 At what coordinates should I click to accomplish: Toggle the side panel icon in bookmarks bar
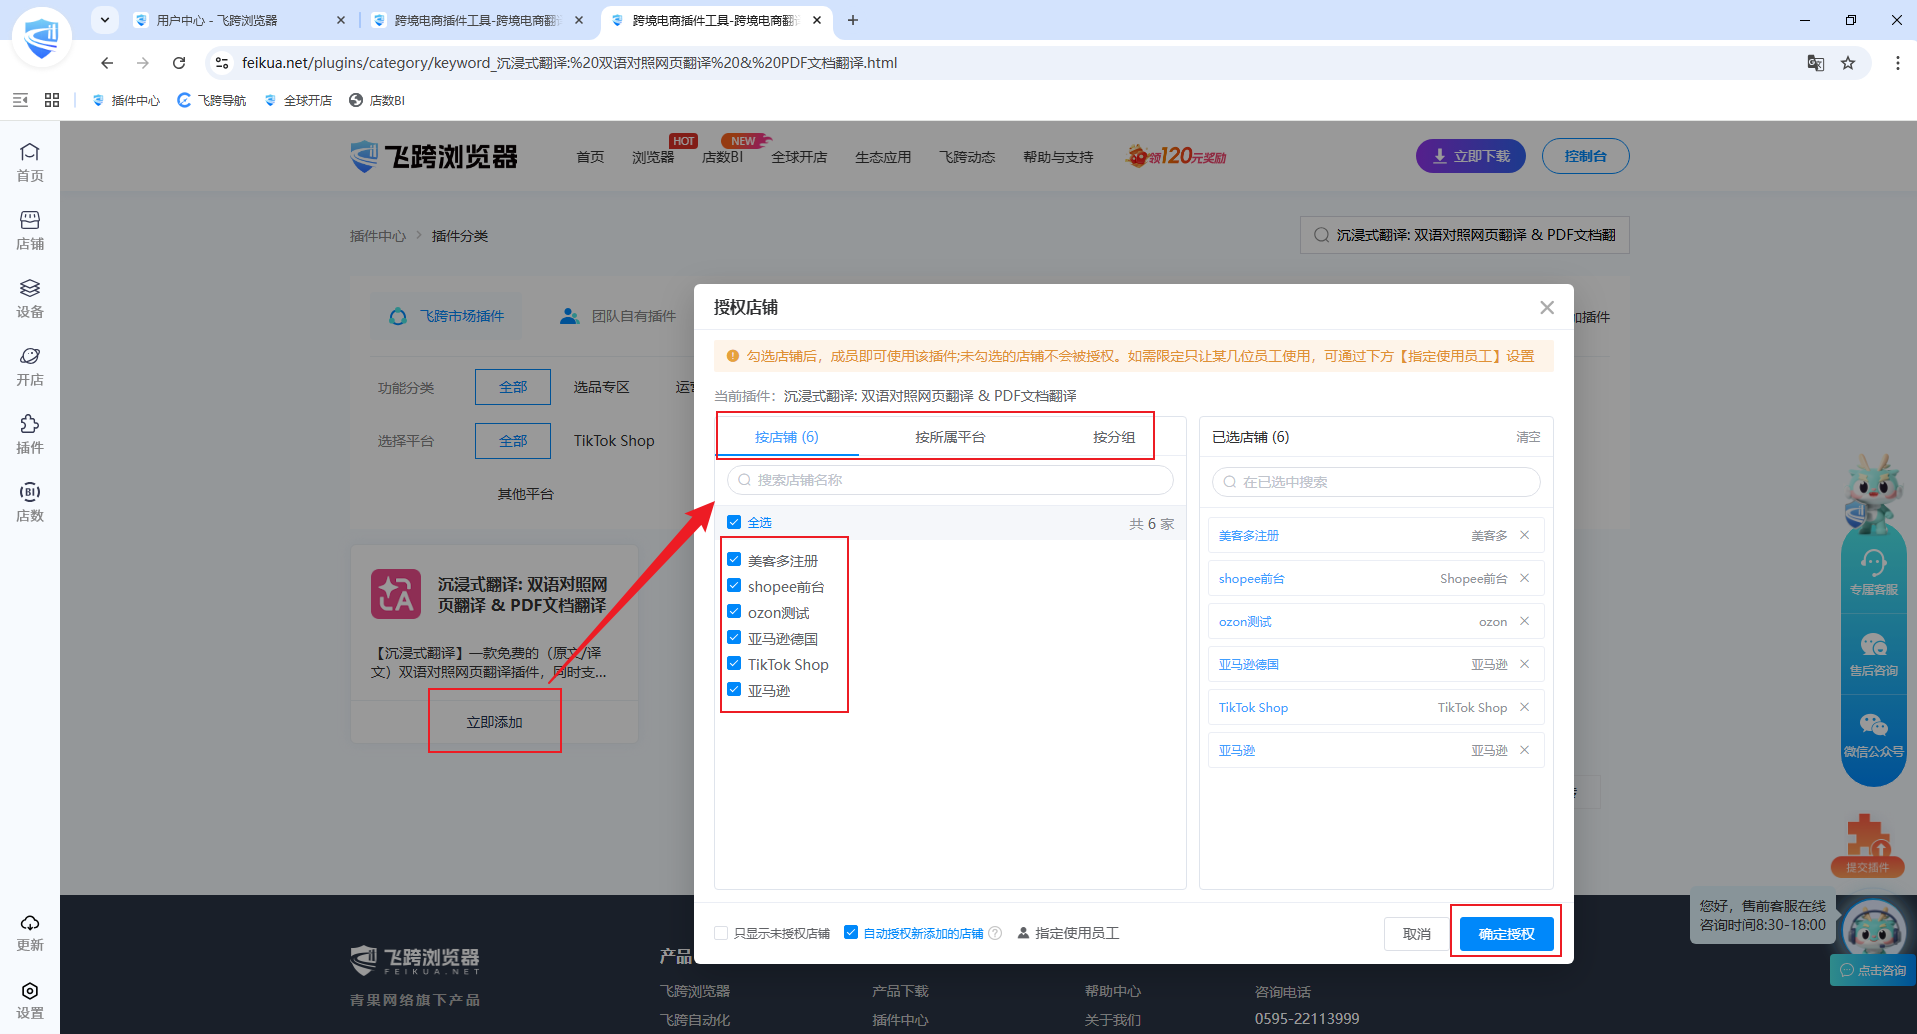click(x=20, y=100)
